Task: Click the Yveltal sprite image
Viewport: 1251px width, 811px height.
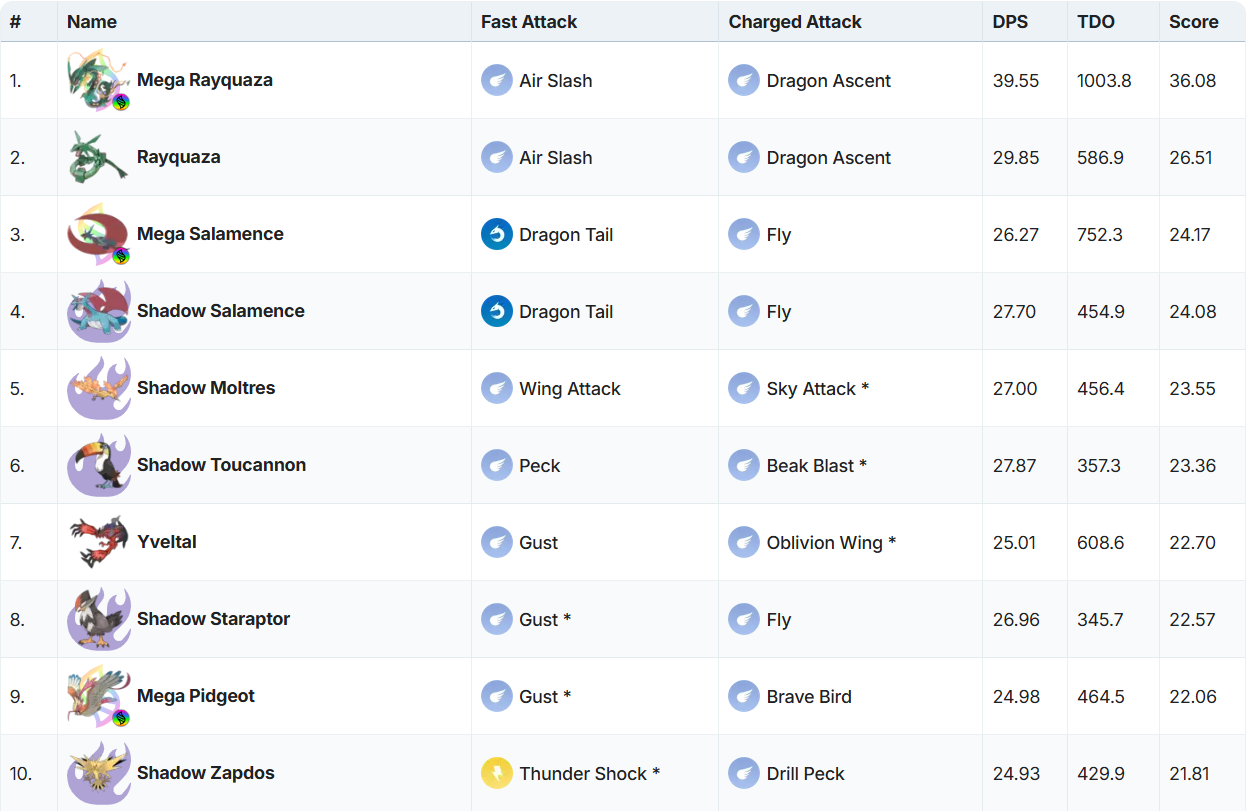Action: pyautogui.click(x=98, y=542)
